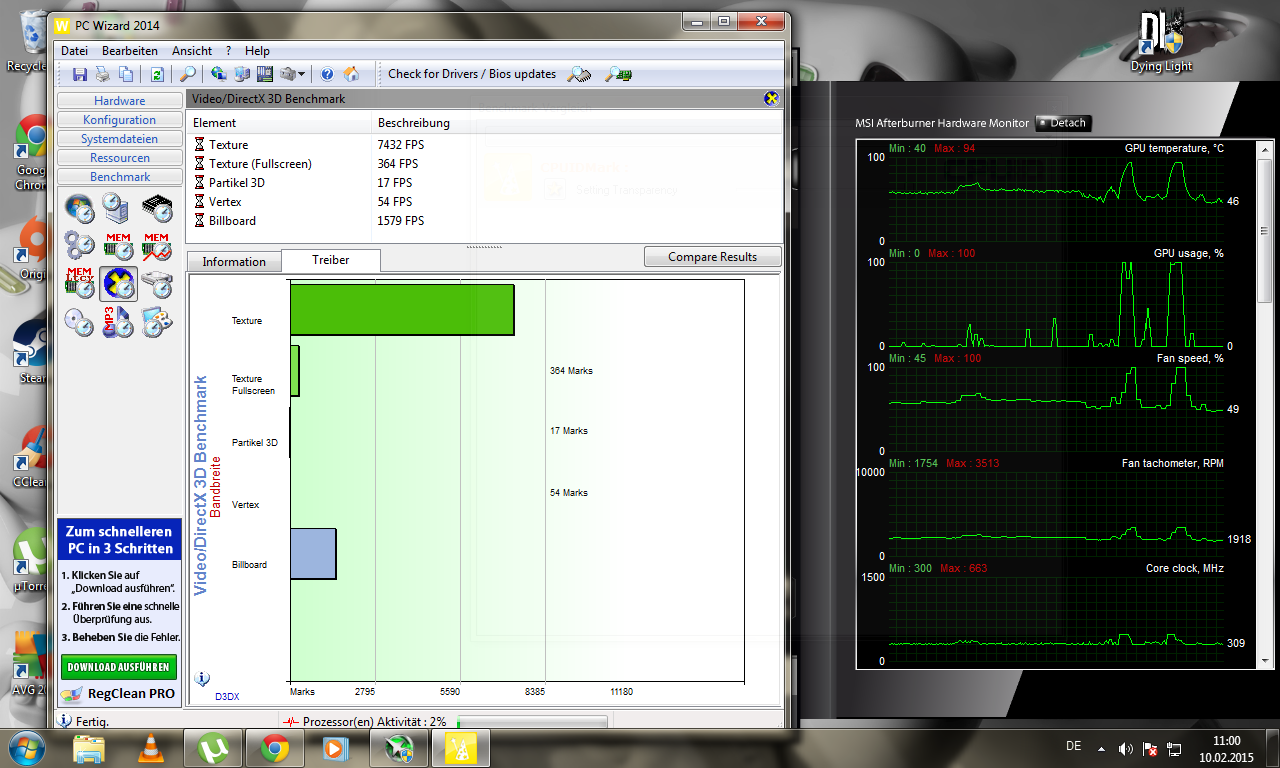Click the Beschreibung column header

tap(576, 123)
